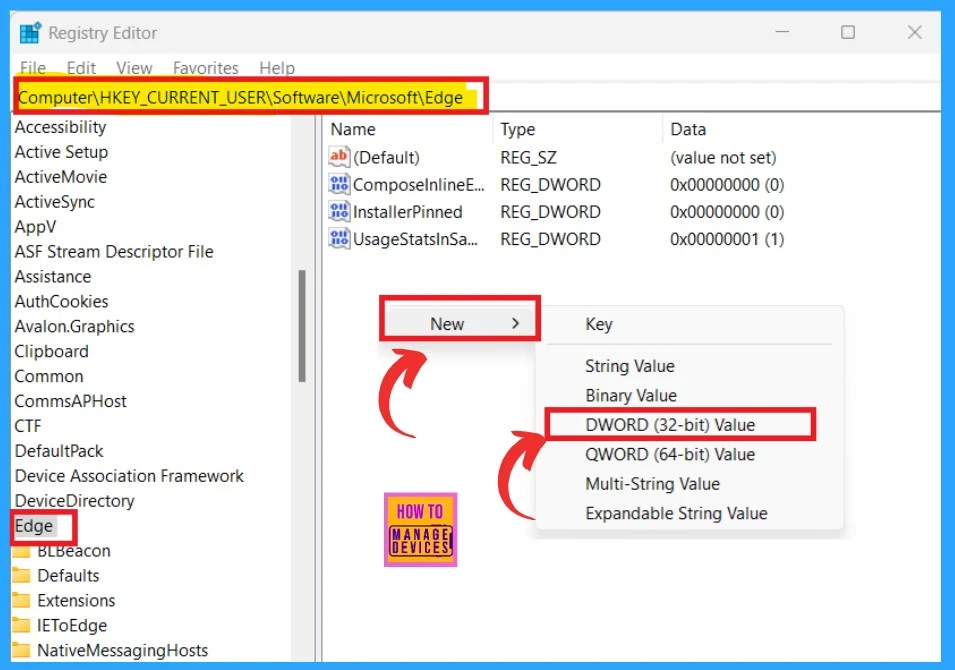Screen dimensions: 955x670
Task: Select the AppV key
Action: pos(35,227)
